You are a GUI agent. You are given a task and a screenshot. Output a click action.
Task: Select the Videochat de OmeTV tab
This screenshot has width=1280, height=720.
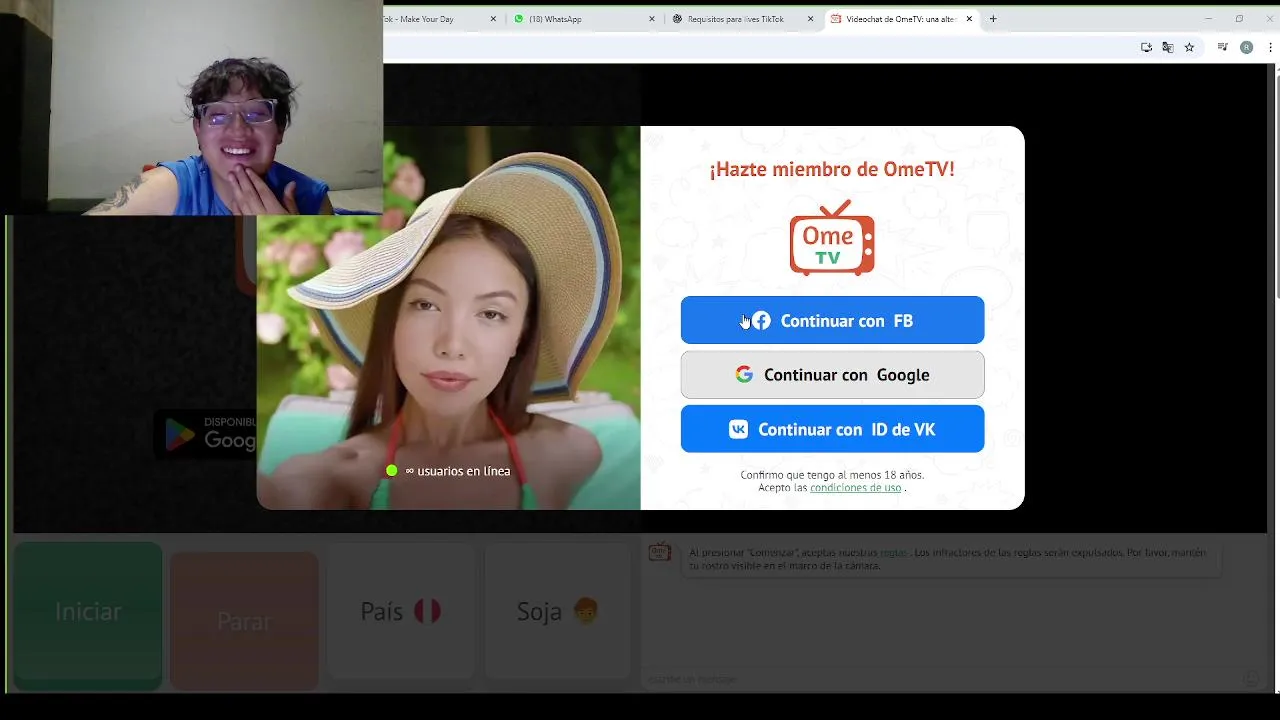[900, 19]
